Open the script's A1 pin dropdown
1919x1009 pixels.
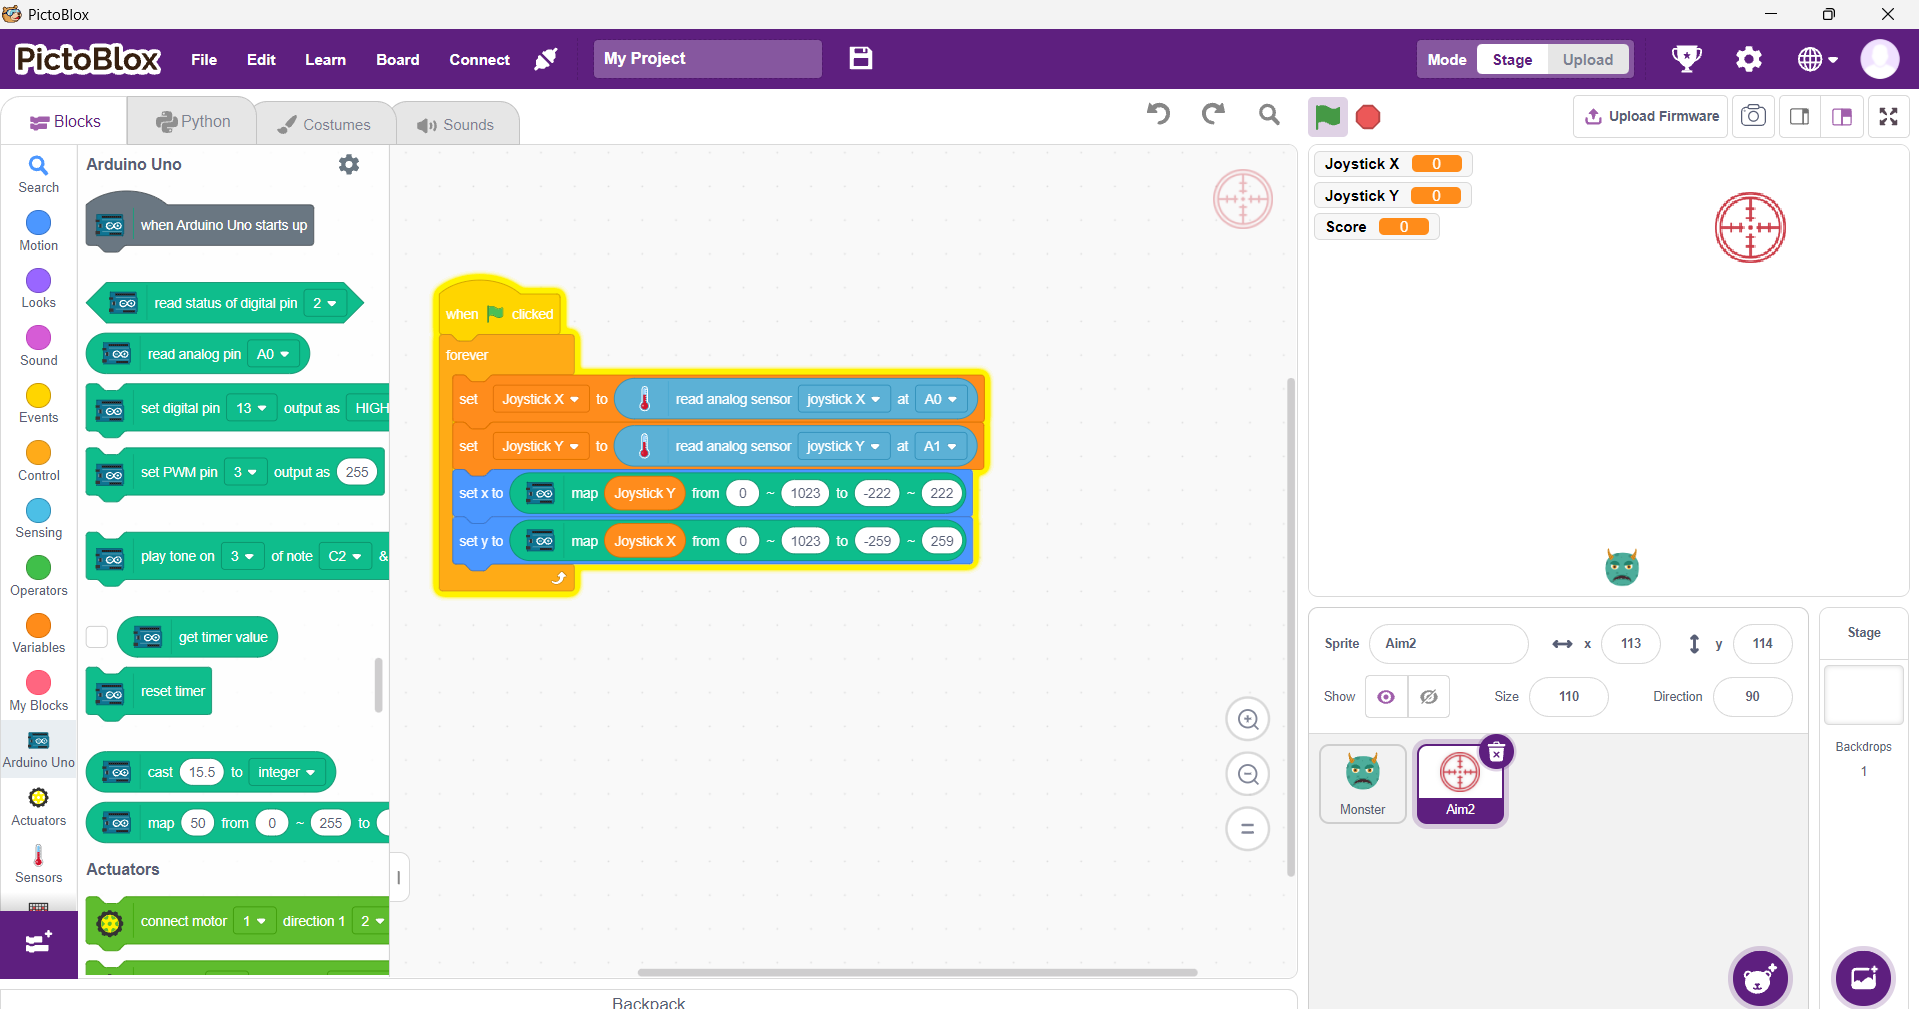tap(940, 446)
